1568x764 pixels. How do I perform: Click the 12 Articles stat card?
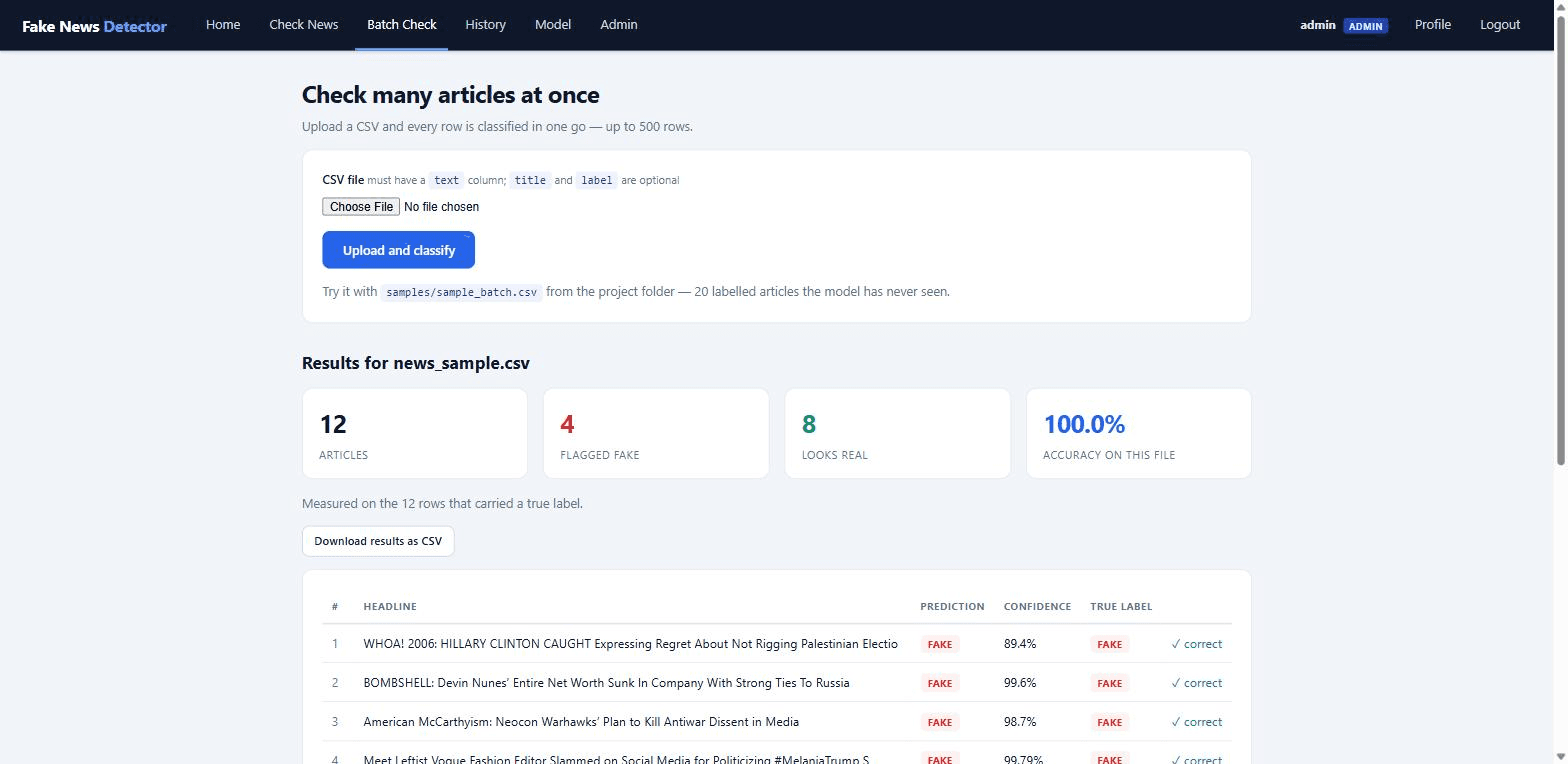tap(415, 433)
